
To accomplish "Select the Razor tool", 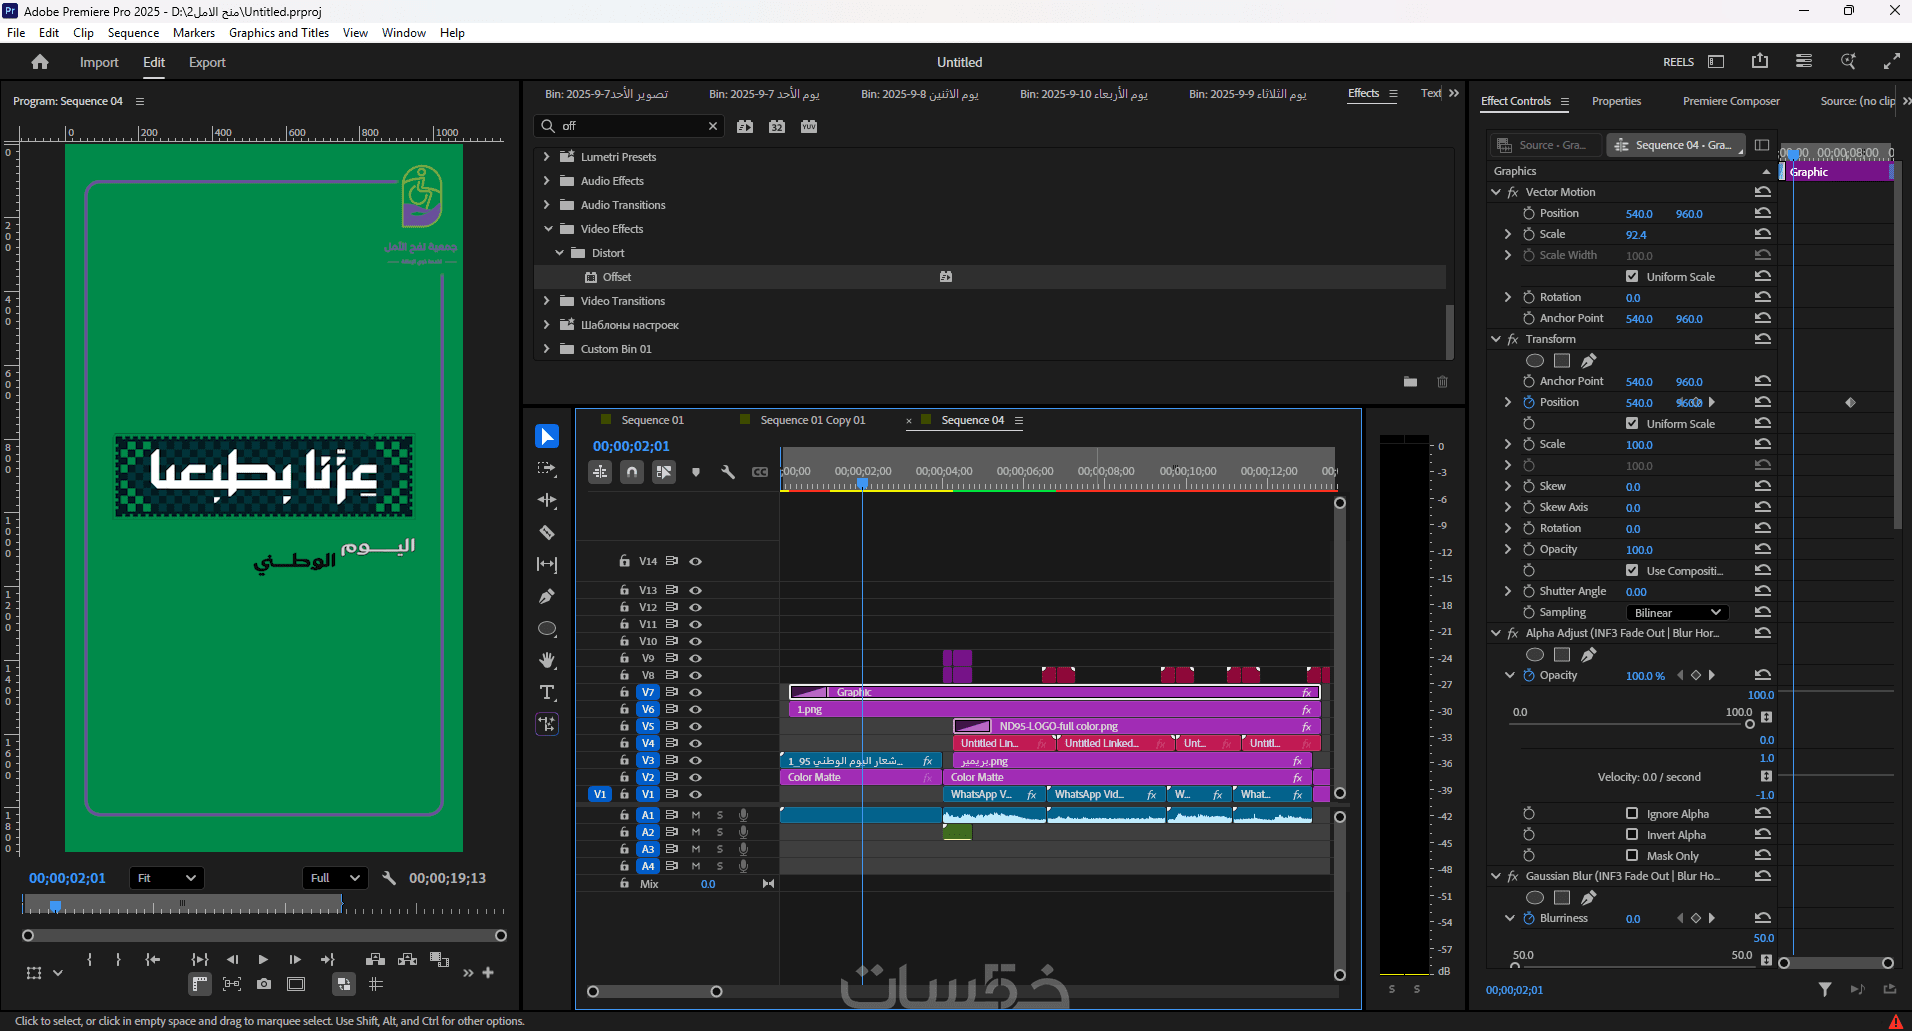I will point(547,533).
